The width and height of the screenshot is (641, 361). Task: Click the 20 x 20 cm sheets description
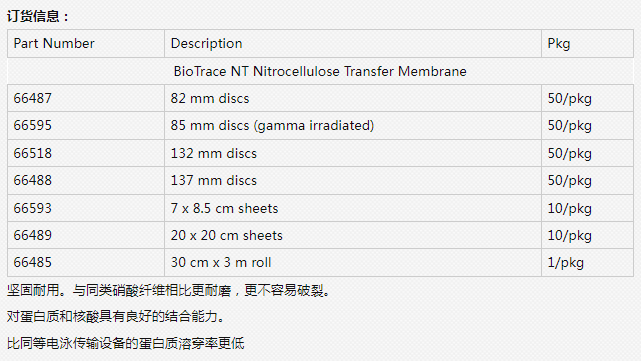(x=226, y=235)
